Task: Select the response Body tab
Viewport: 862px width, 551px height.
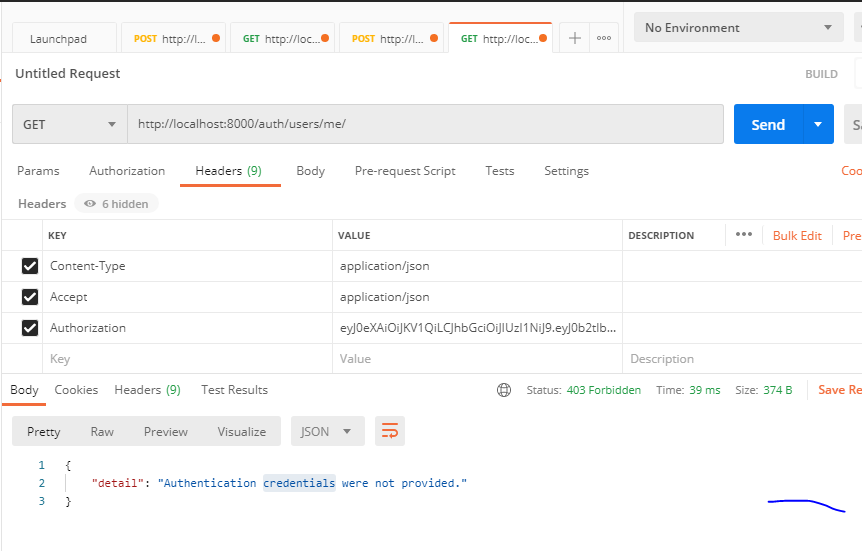Action: point(24,390)
